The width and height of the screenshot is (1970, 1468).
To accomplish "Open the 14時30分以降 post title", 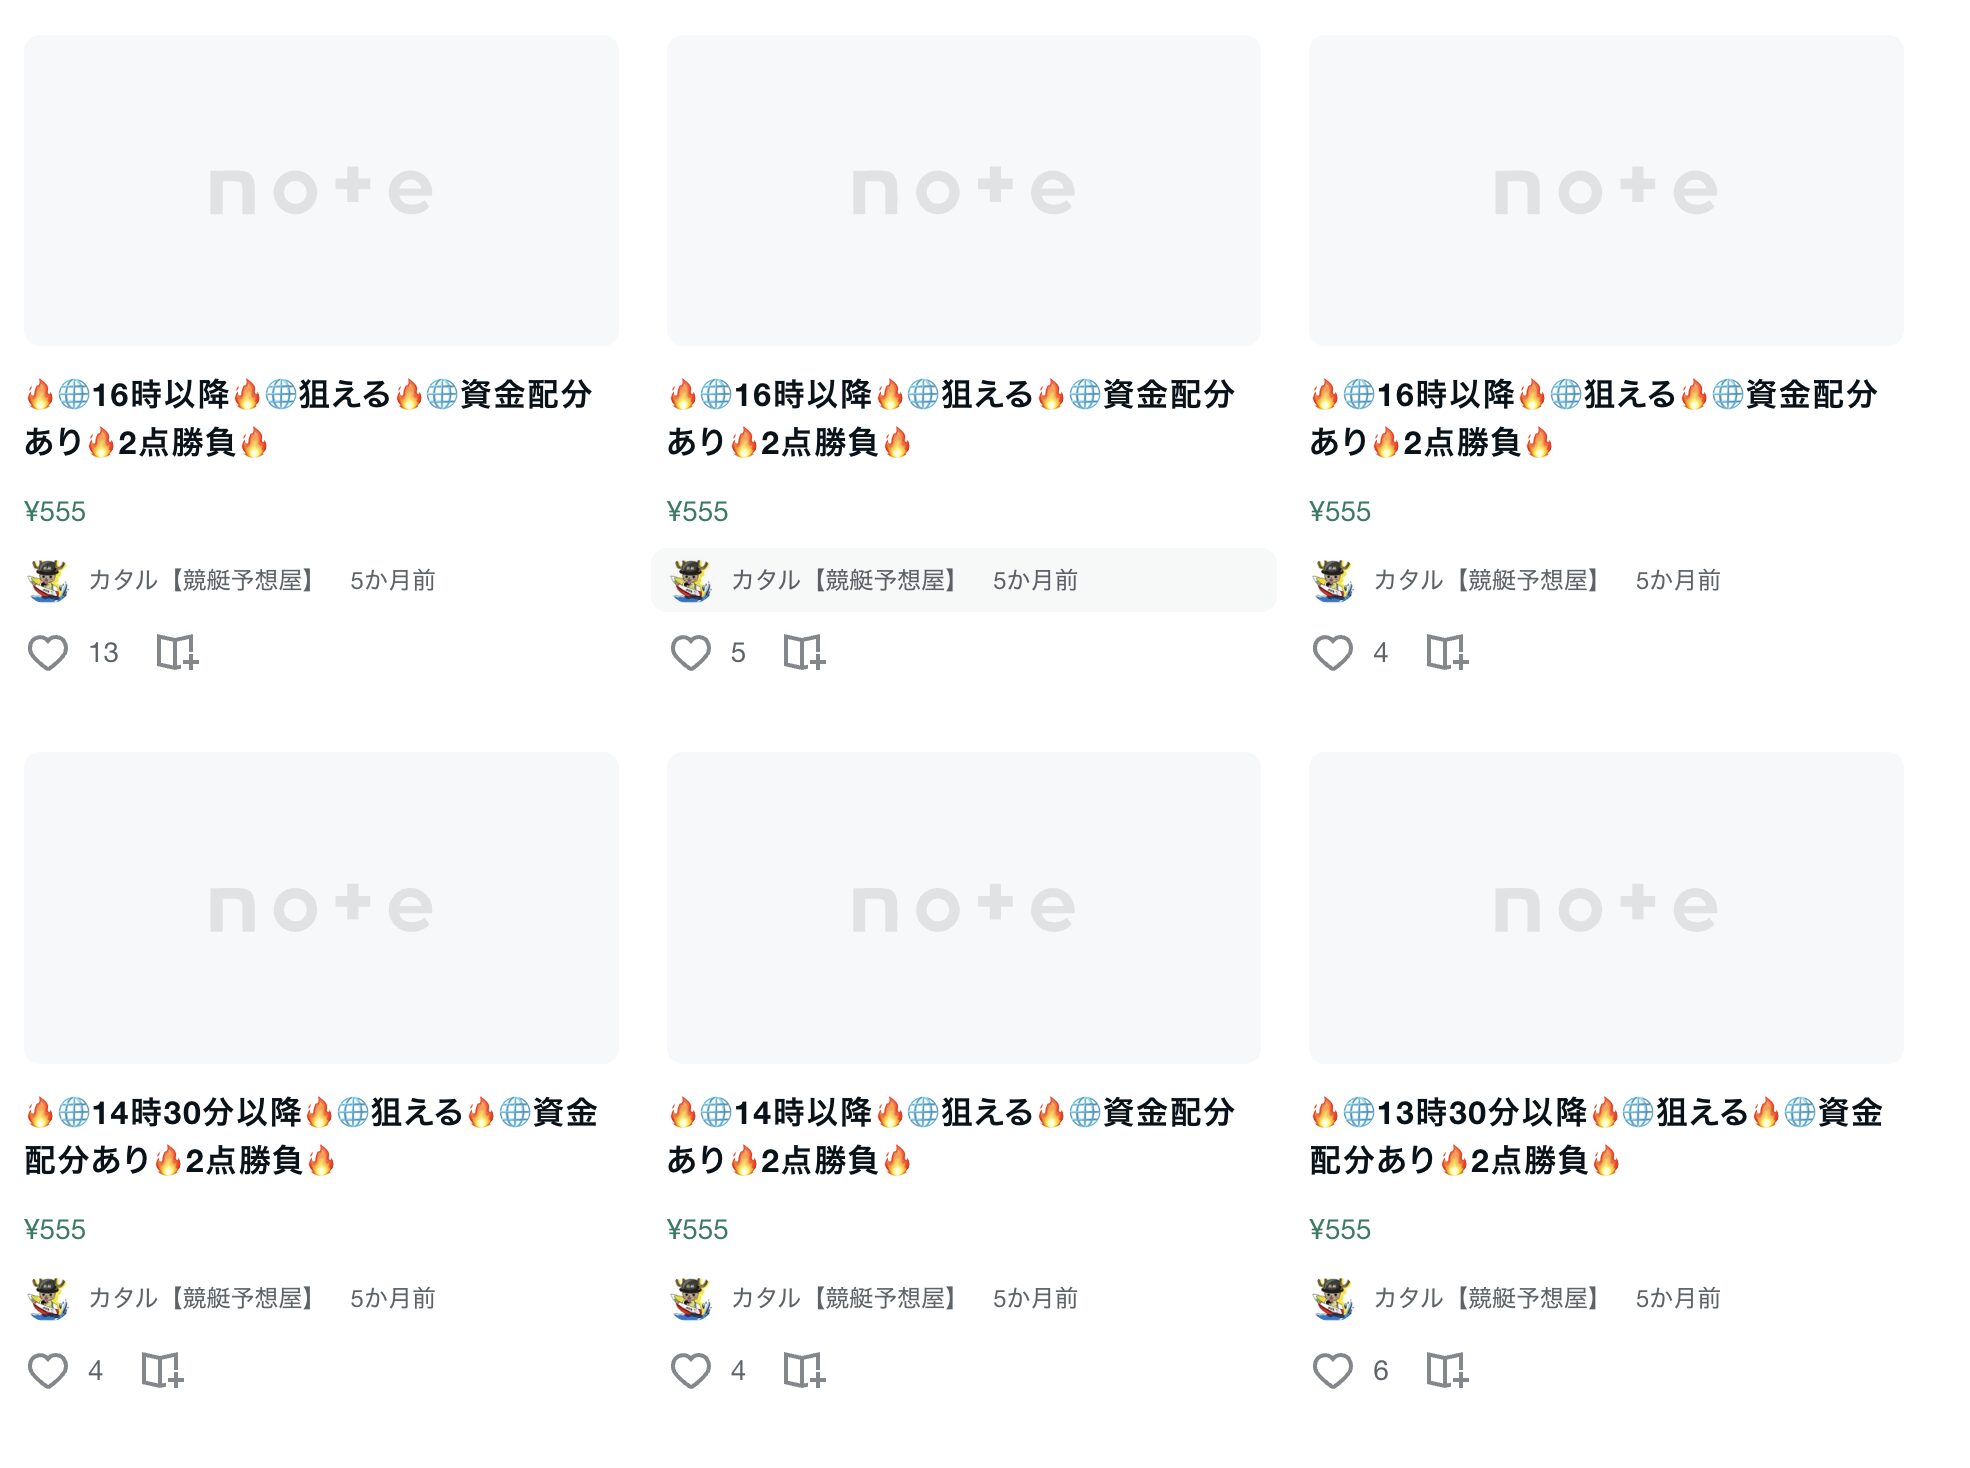I will [x=310, y=1136].
